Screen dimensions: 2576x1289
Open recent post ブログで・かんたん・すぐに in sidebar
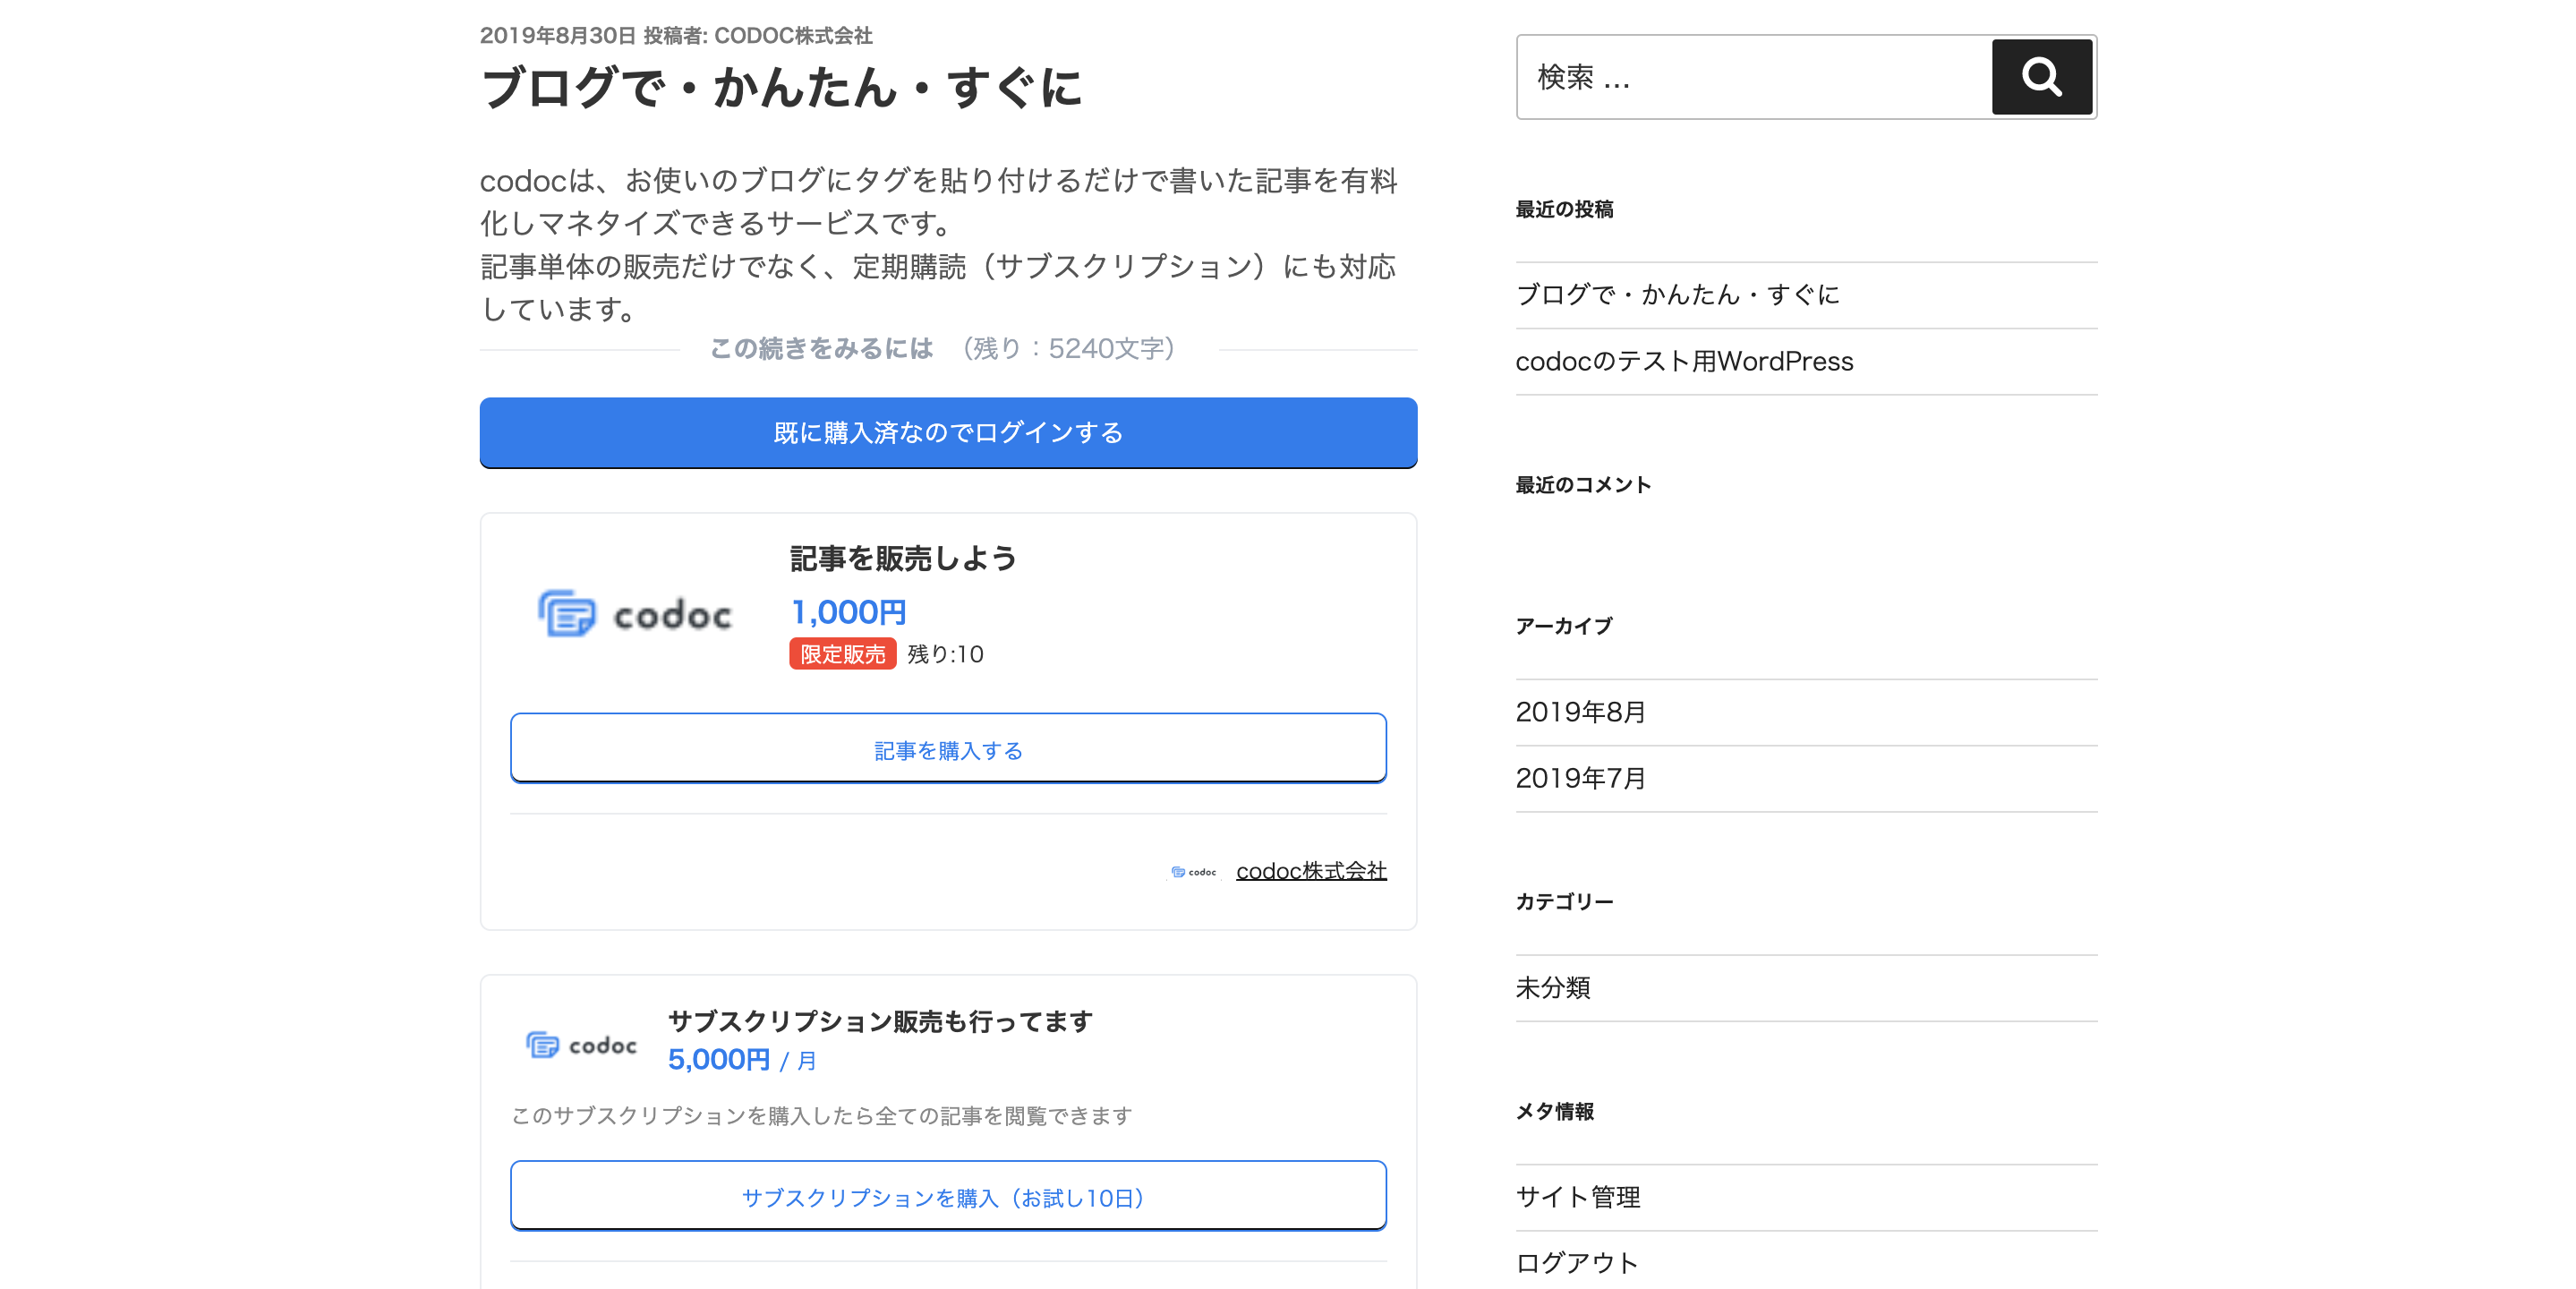[x=1677, y=294]
